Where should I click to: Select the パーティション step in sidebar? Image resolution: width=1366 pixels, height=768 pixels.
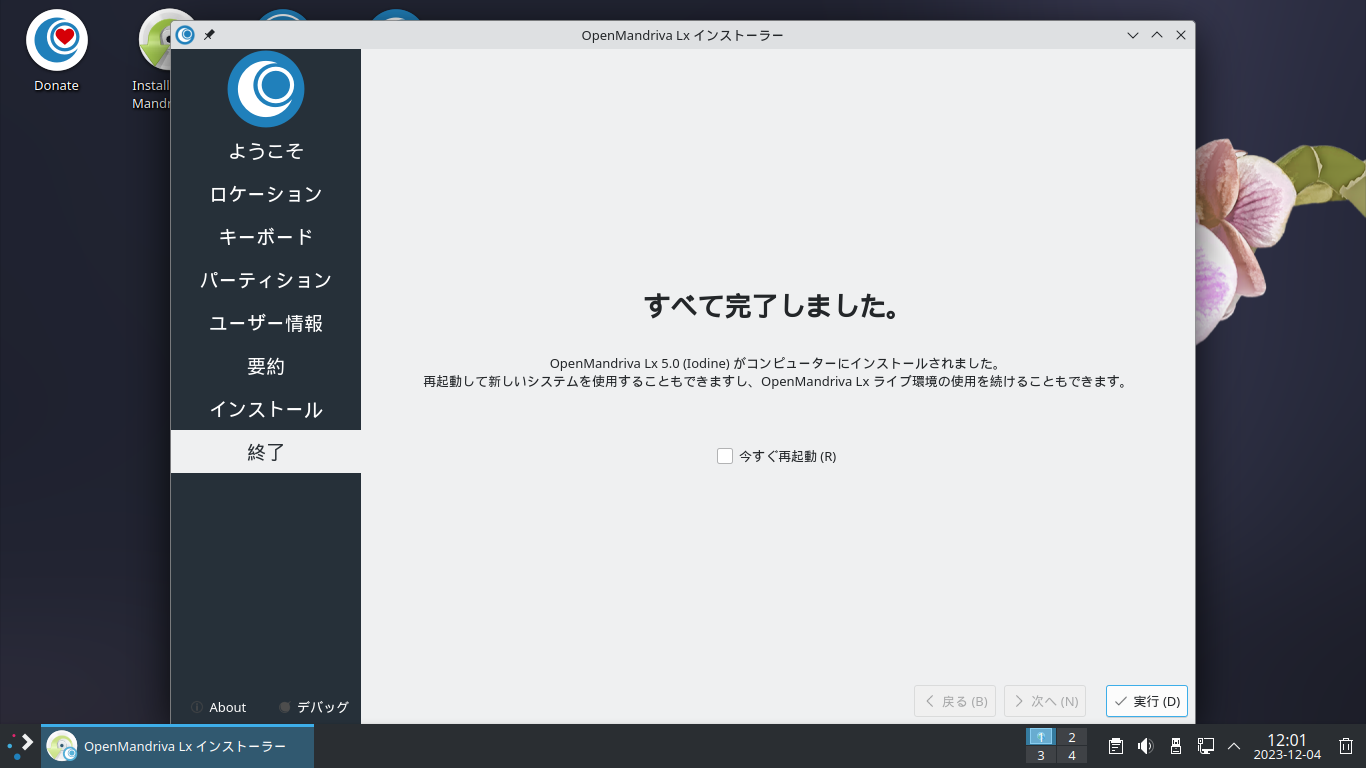point(266,280)
